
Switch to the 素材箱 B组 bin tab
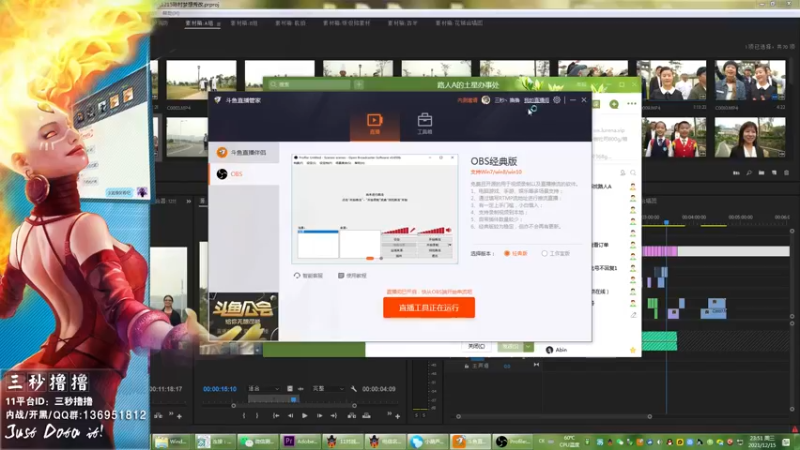coord(244,23)
